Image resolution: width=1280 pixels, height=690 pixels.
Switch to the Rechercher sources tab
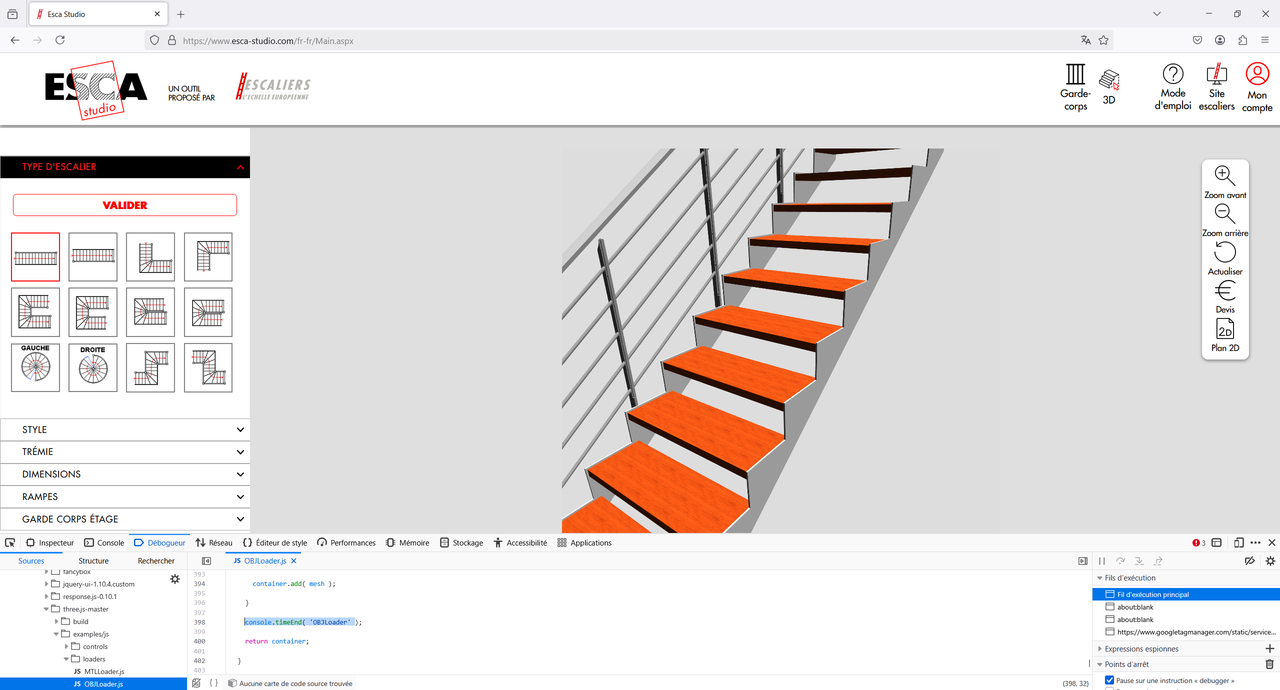pos(156,561)
